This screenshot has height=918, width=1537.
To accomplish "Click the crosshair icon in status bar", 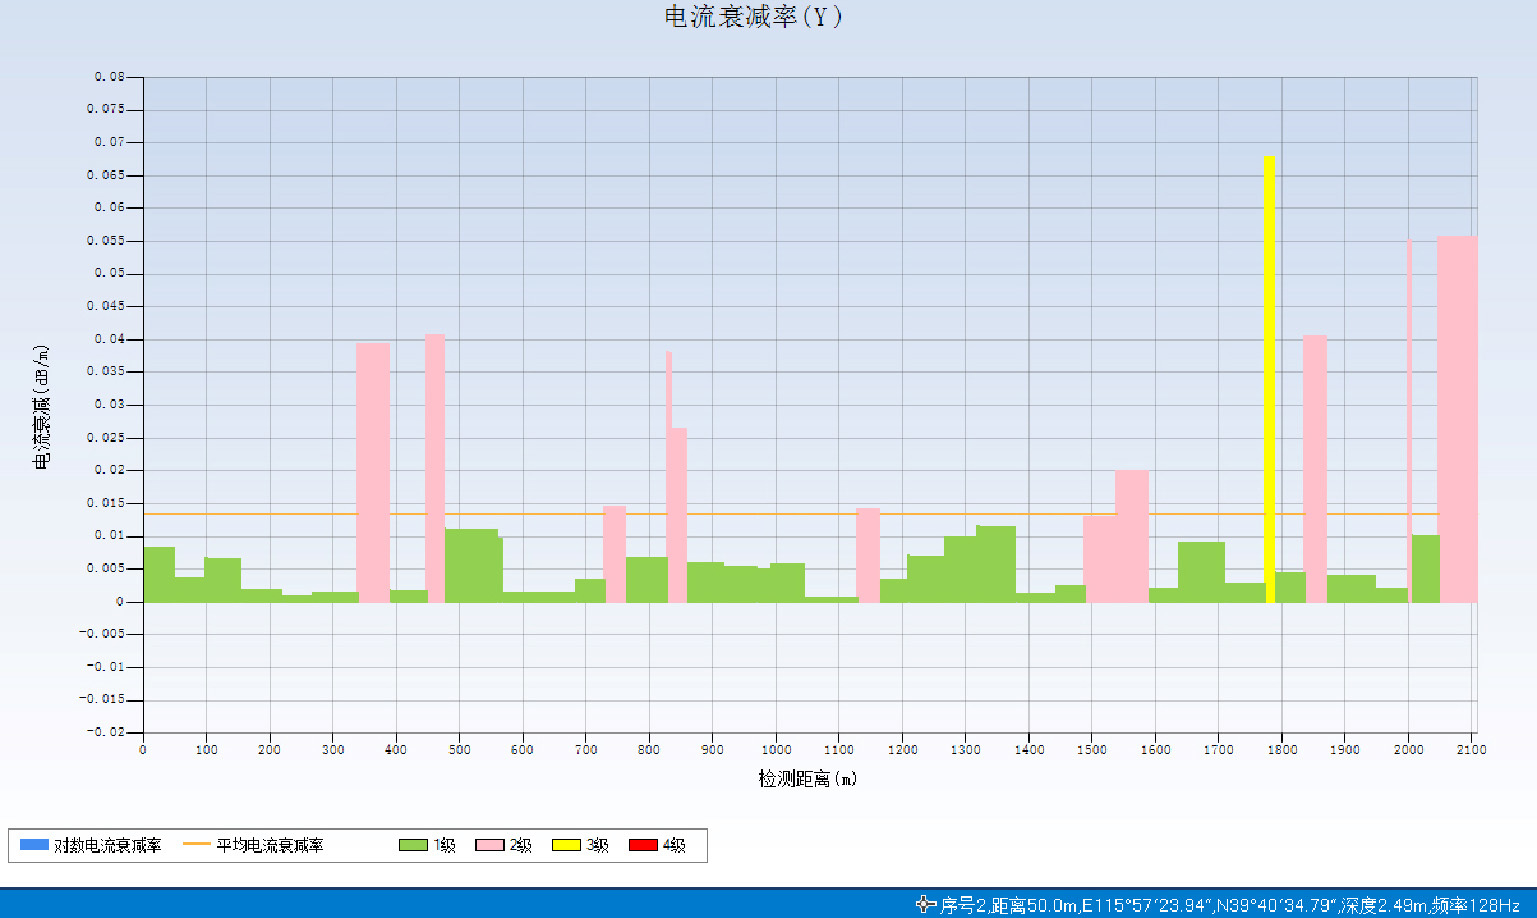I will [925, 904].
